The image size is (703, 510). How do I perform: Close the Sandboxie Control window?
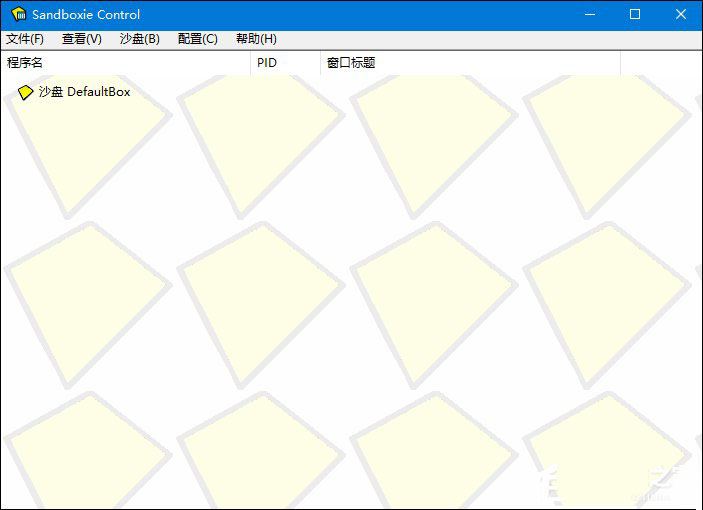(x=681, y=14)
